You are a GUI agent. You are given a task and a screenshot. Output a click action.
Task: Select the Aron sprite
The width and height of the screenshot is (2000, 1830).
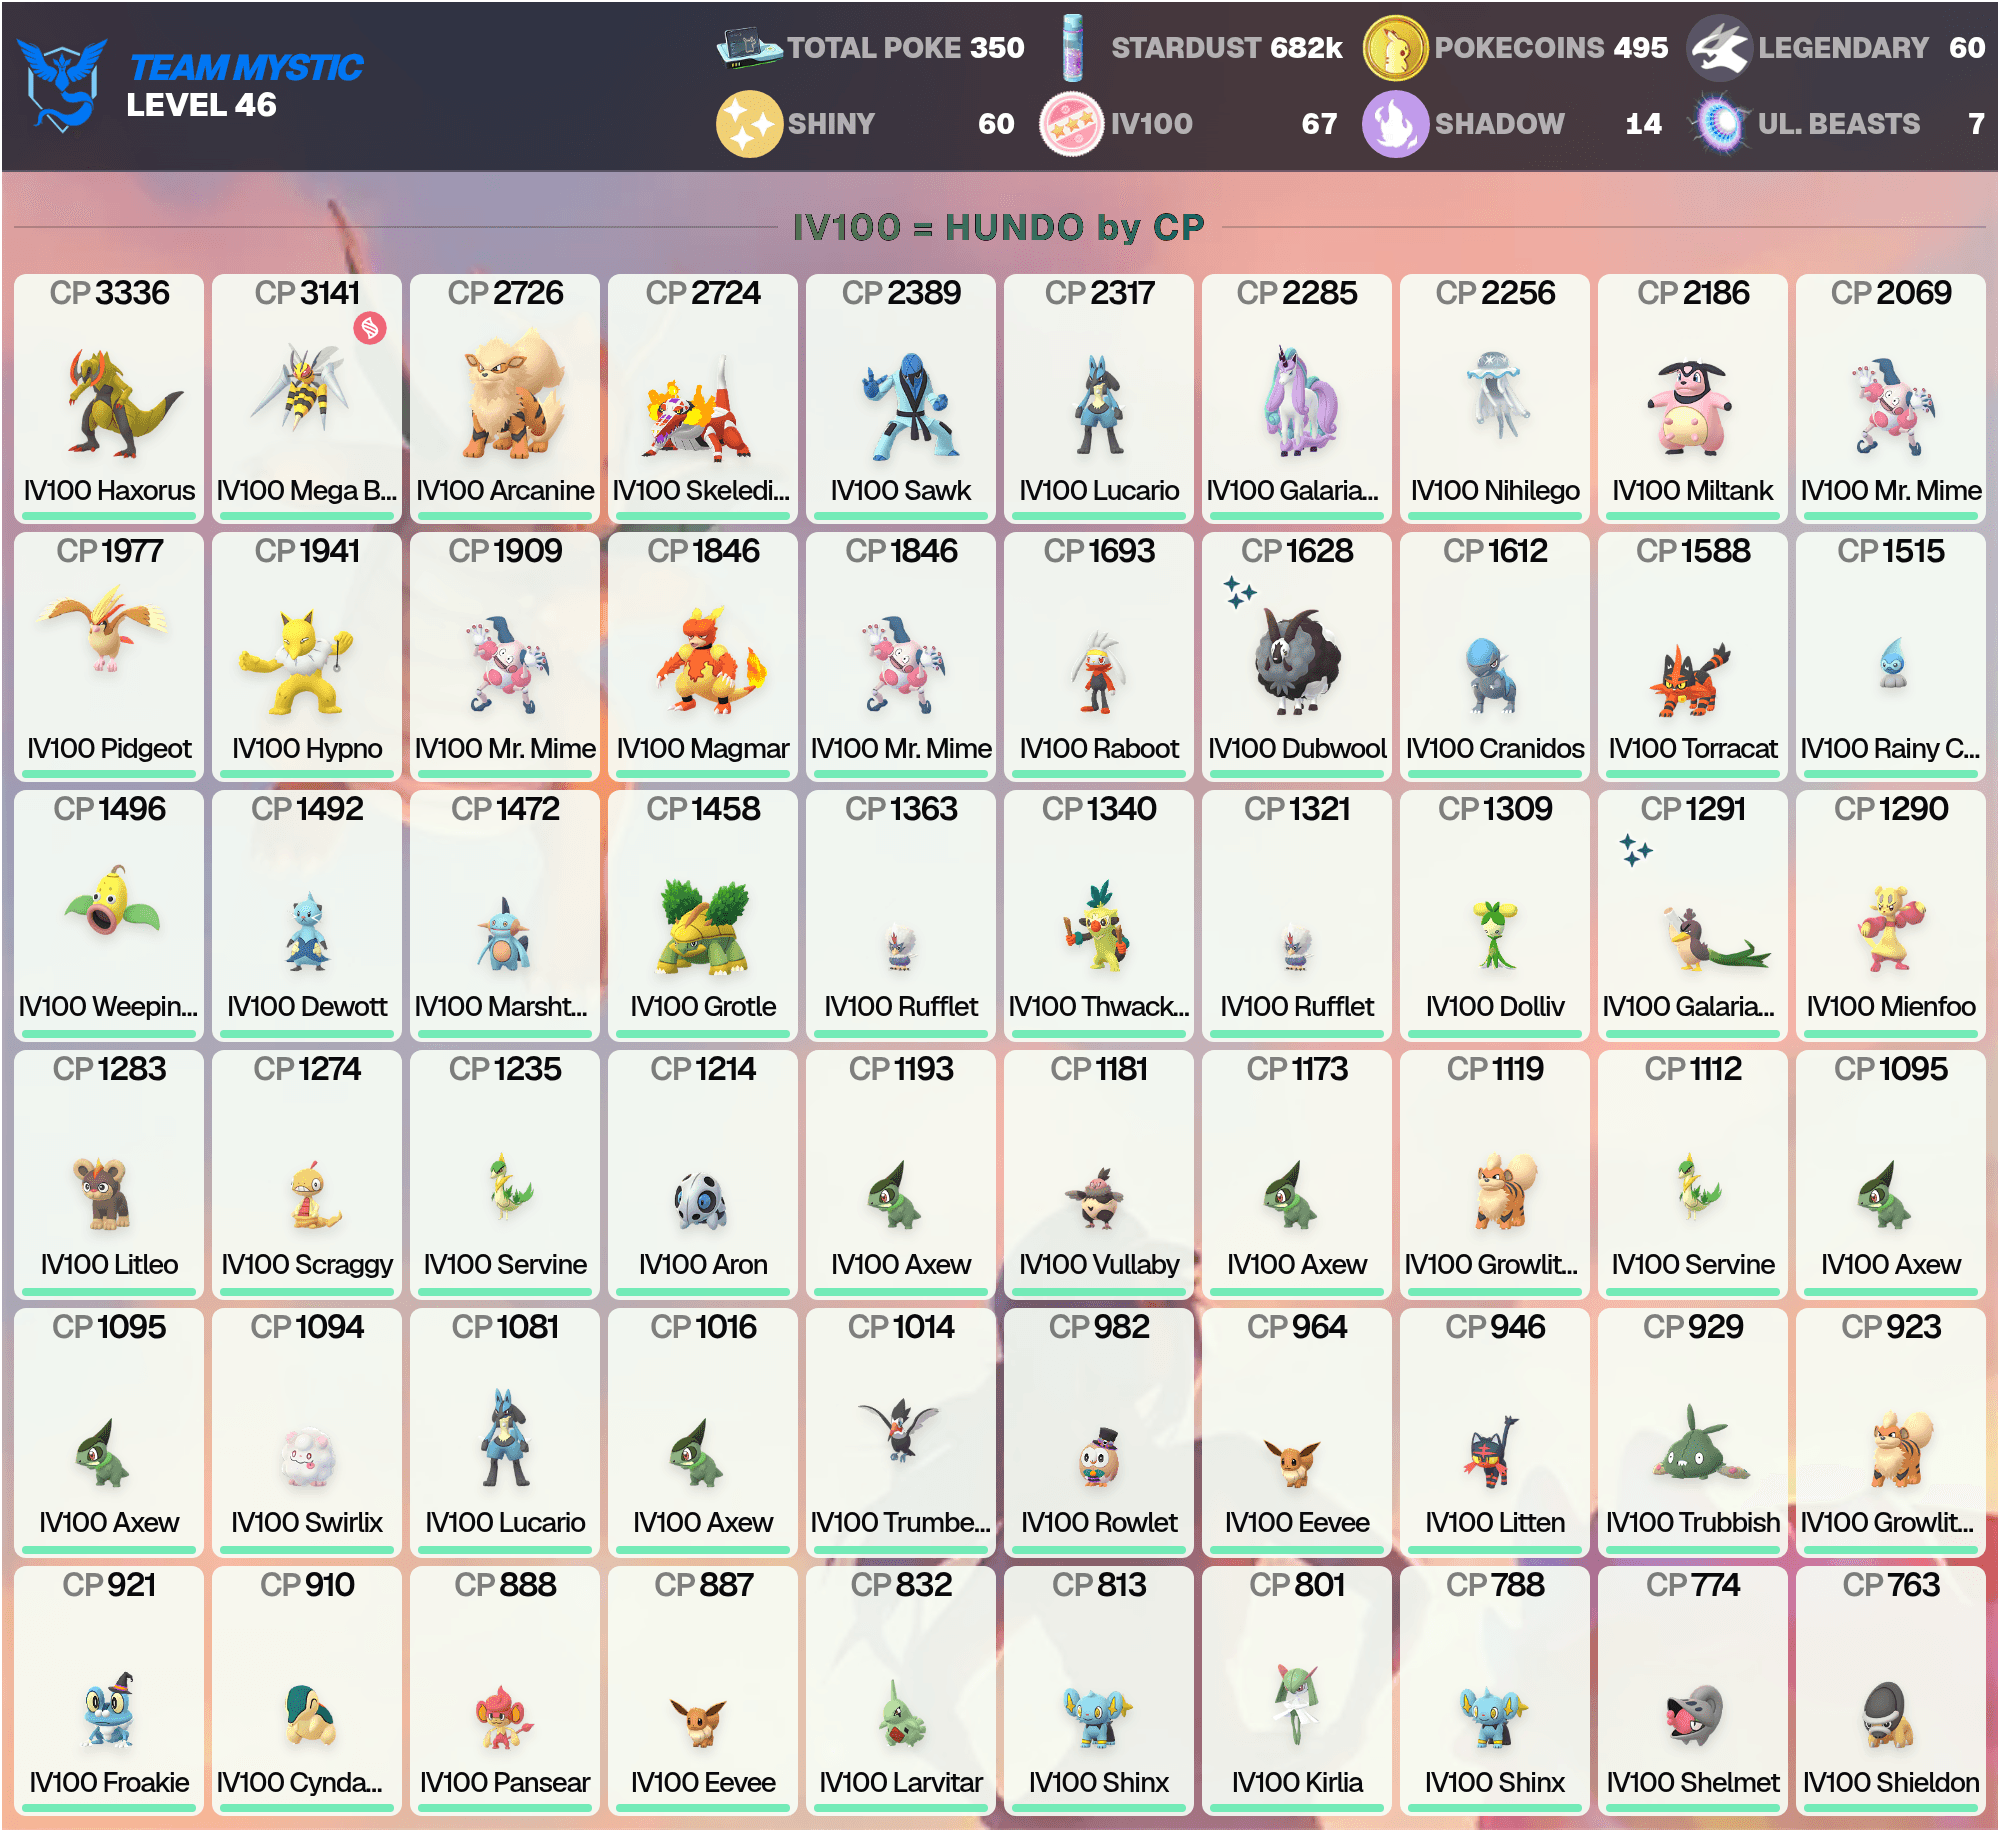tap(701, 1201)
